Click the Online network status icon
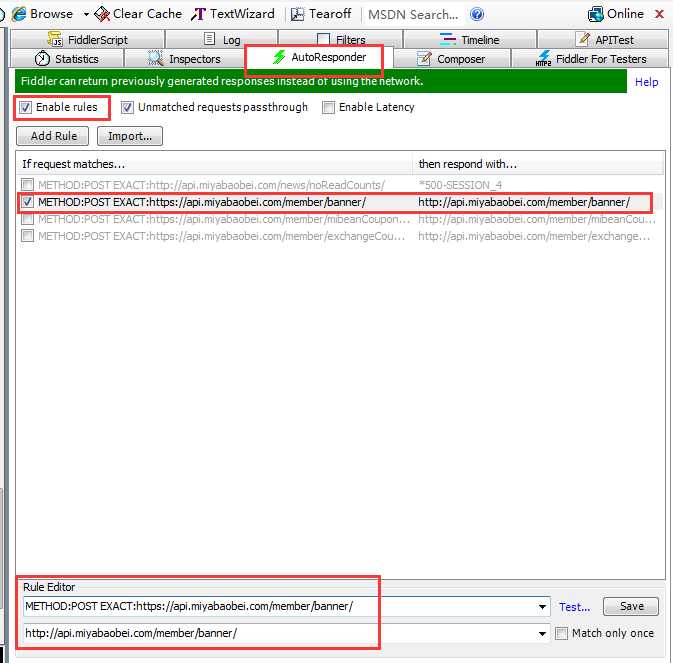The height and width of the screenshot is (663, 673). tap(595, 14)
